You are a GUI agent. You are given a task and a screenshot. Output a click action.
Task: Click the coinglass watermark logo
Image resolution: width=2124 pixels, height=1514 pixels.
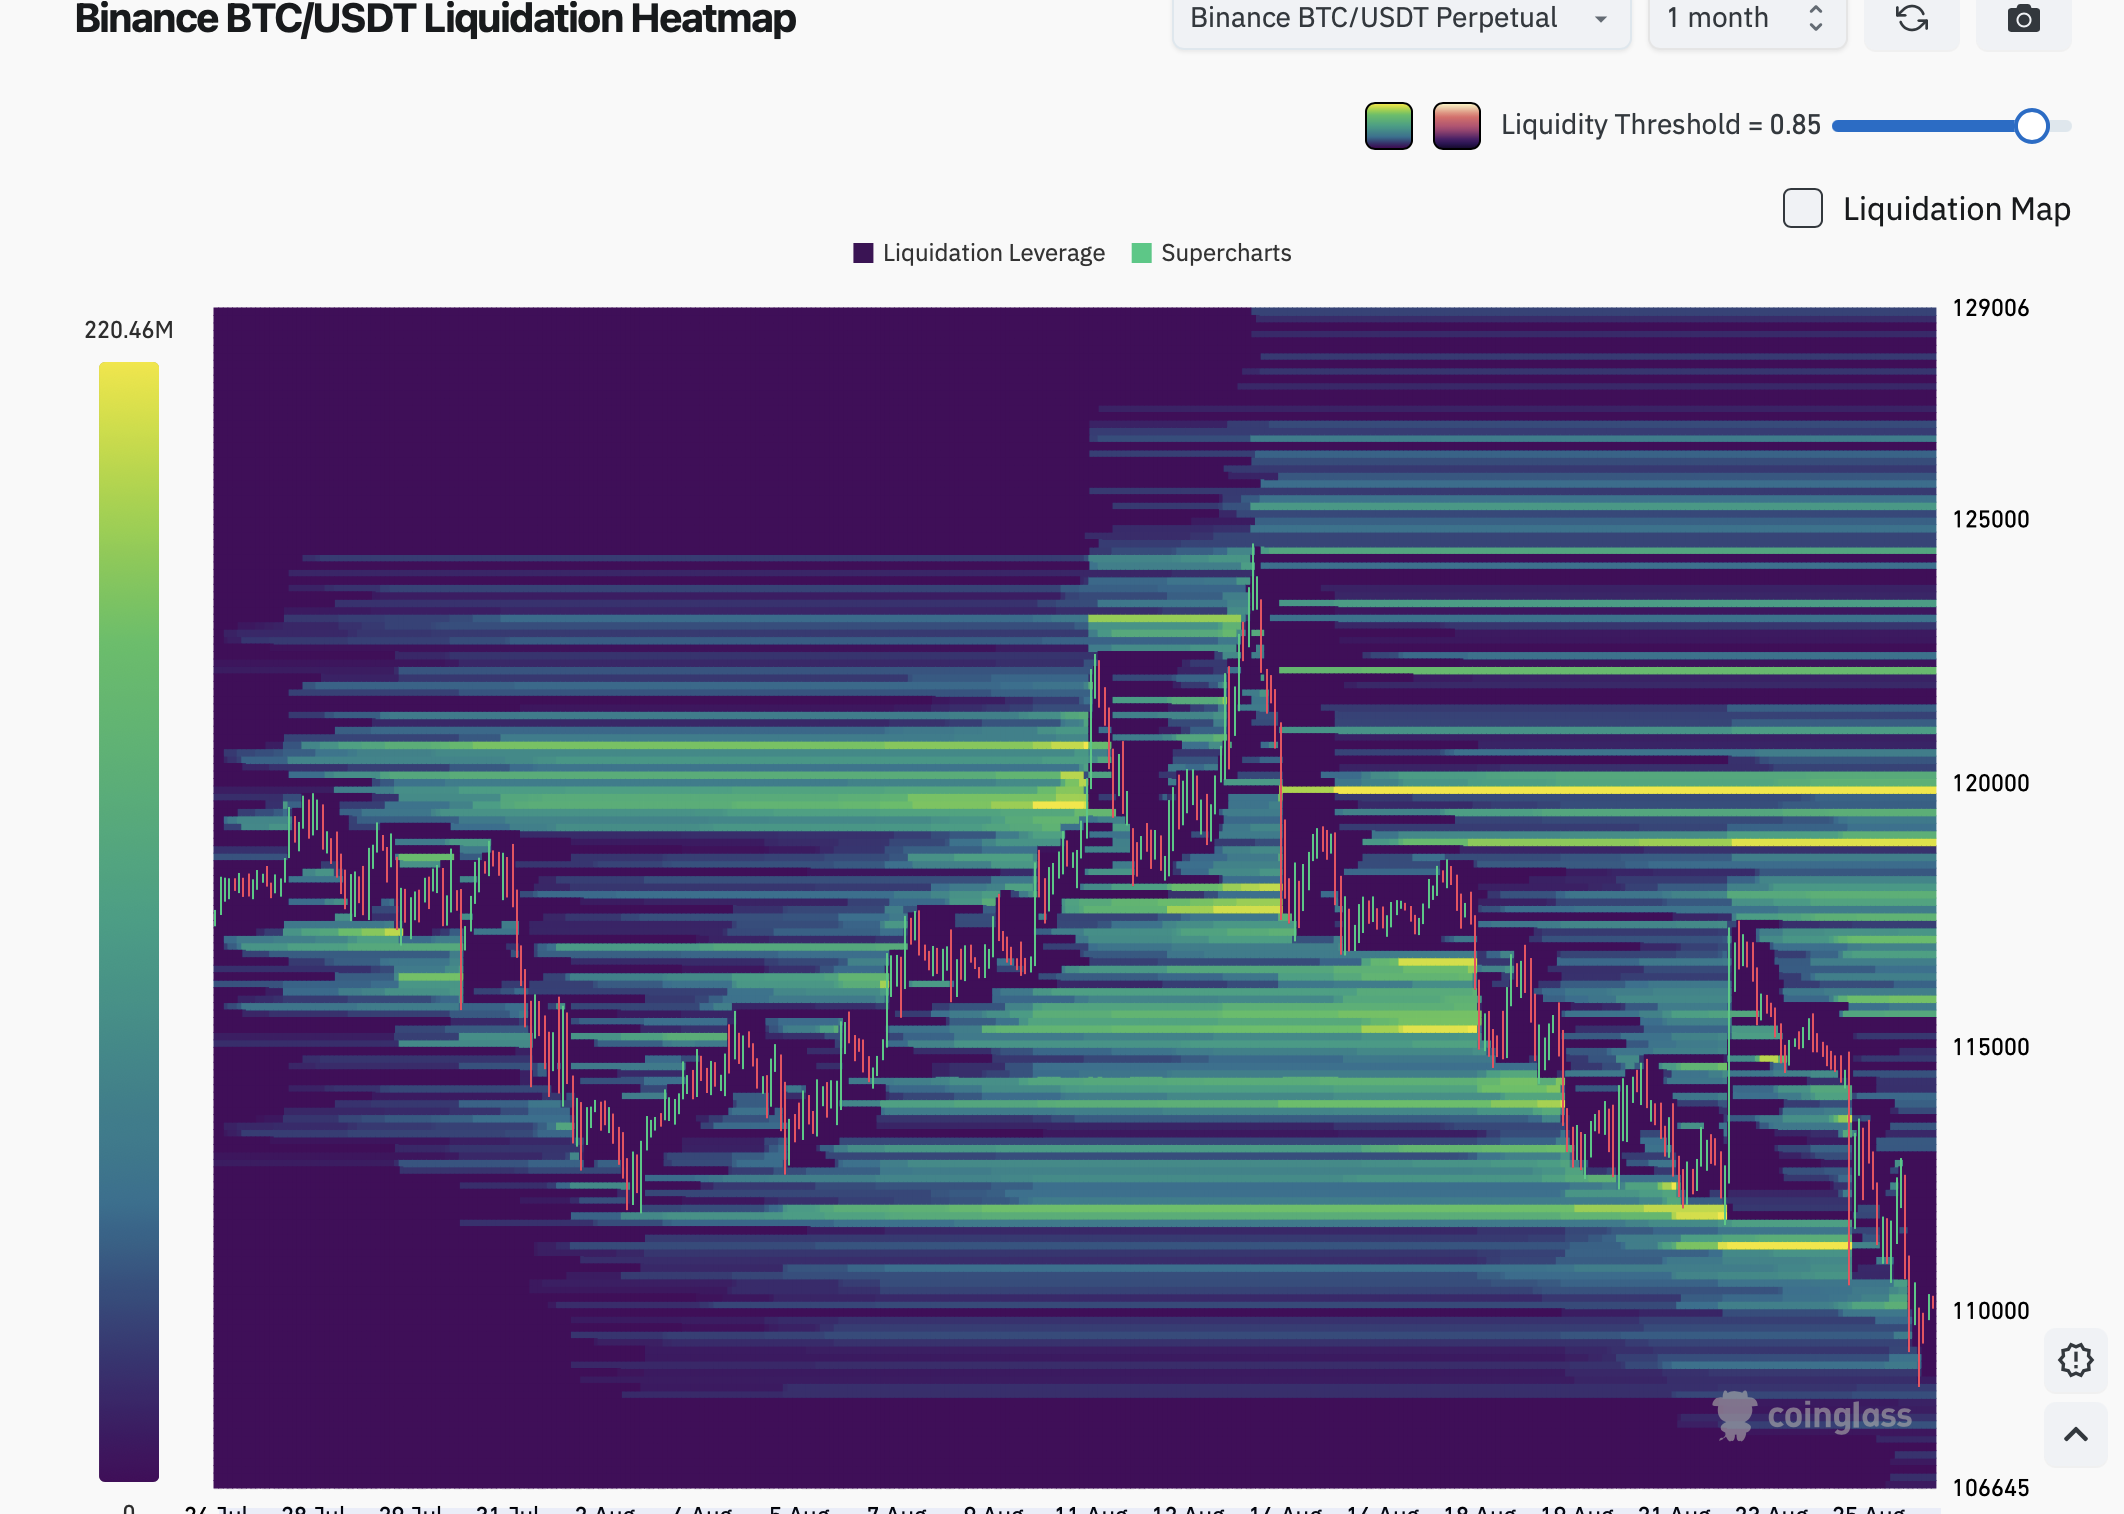point(1812,1416)
